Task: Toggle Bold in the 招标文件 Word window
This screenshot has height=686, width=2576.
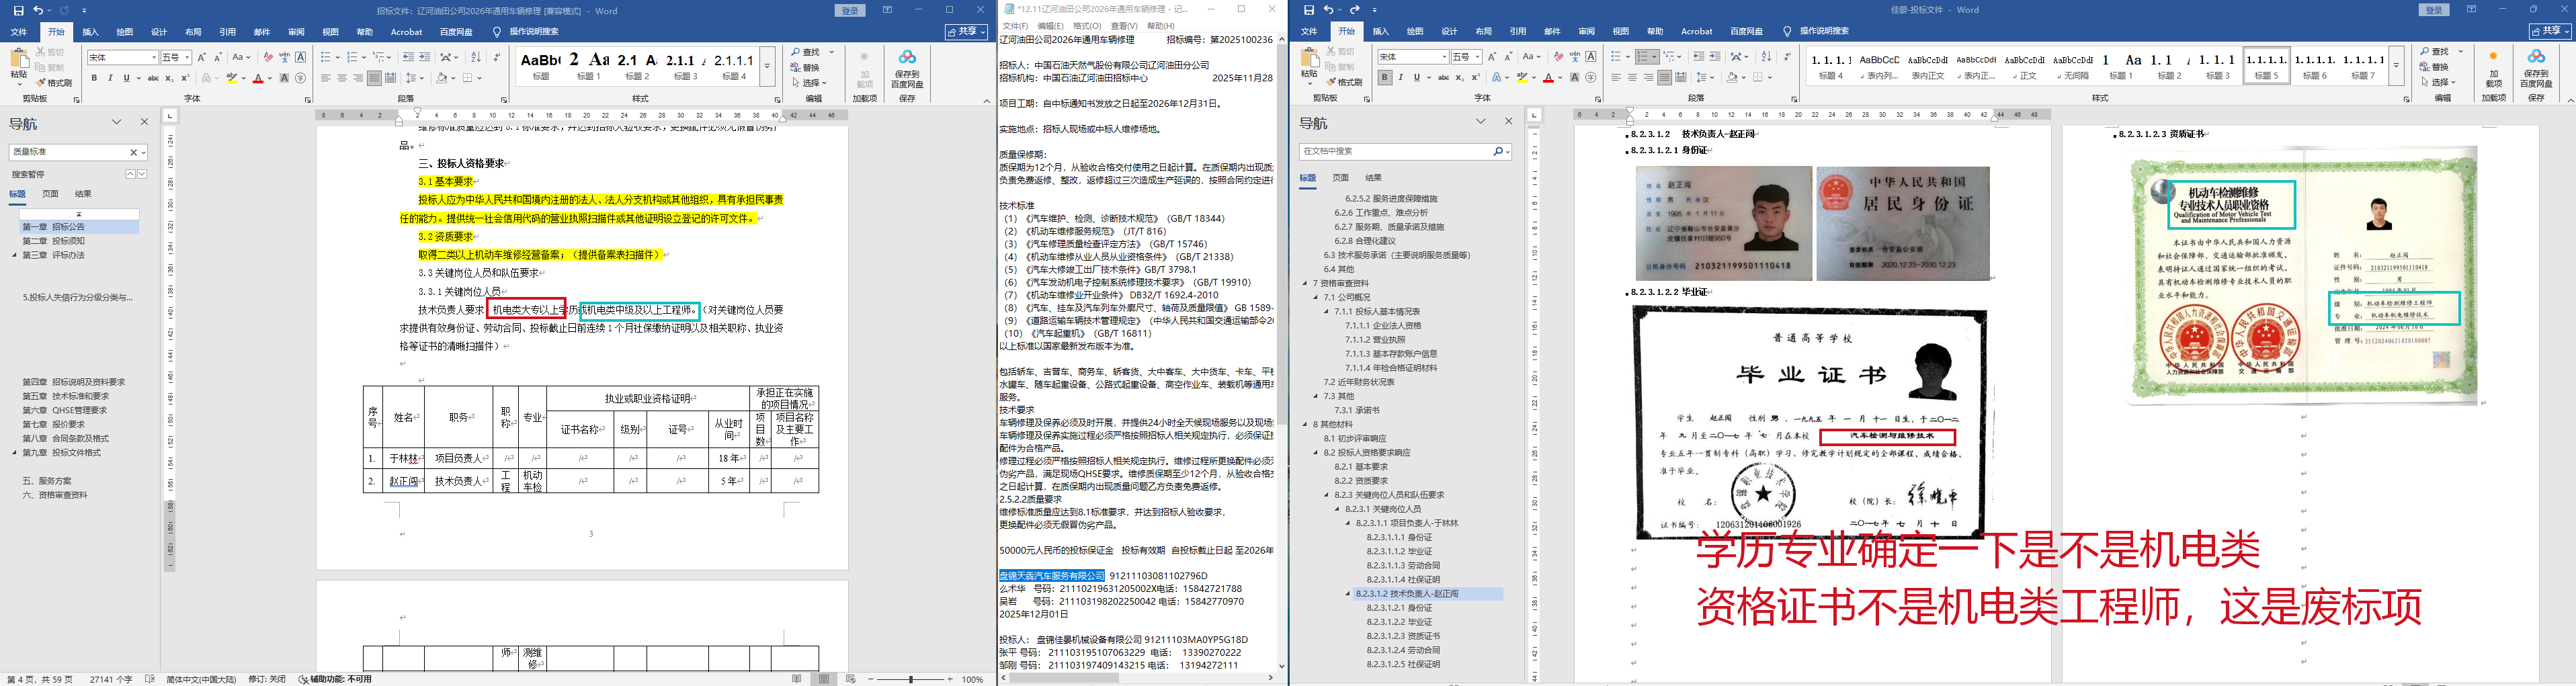Action: pos(94,78)
